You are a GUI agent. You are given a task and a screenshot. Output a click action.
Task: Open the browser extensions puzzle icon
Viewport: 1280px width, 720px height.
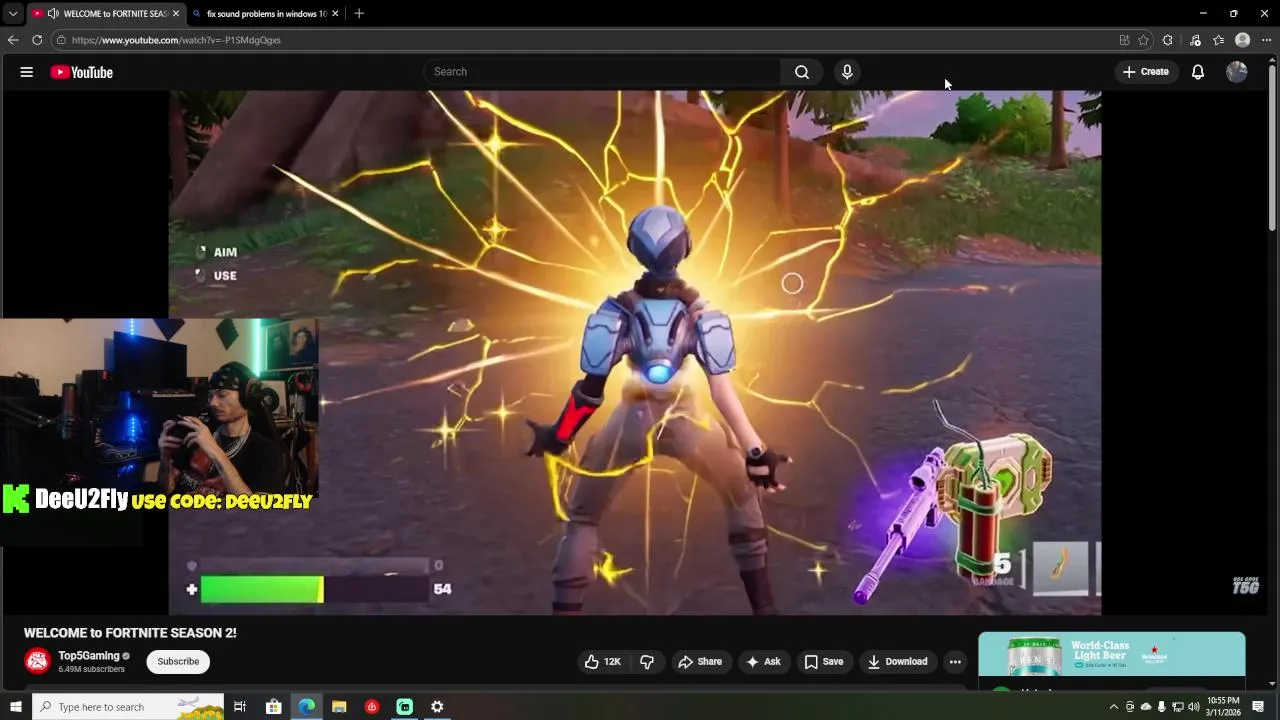click(x=1167, y=40)
